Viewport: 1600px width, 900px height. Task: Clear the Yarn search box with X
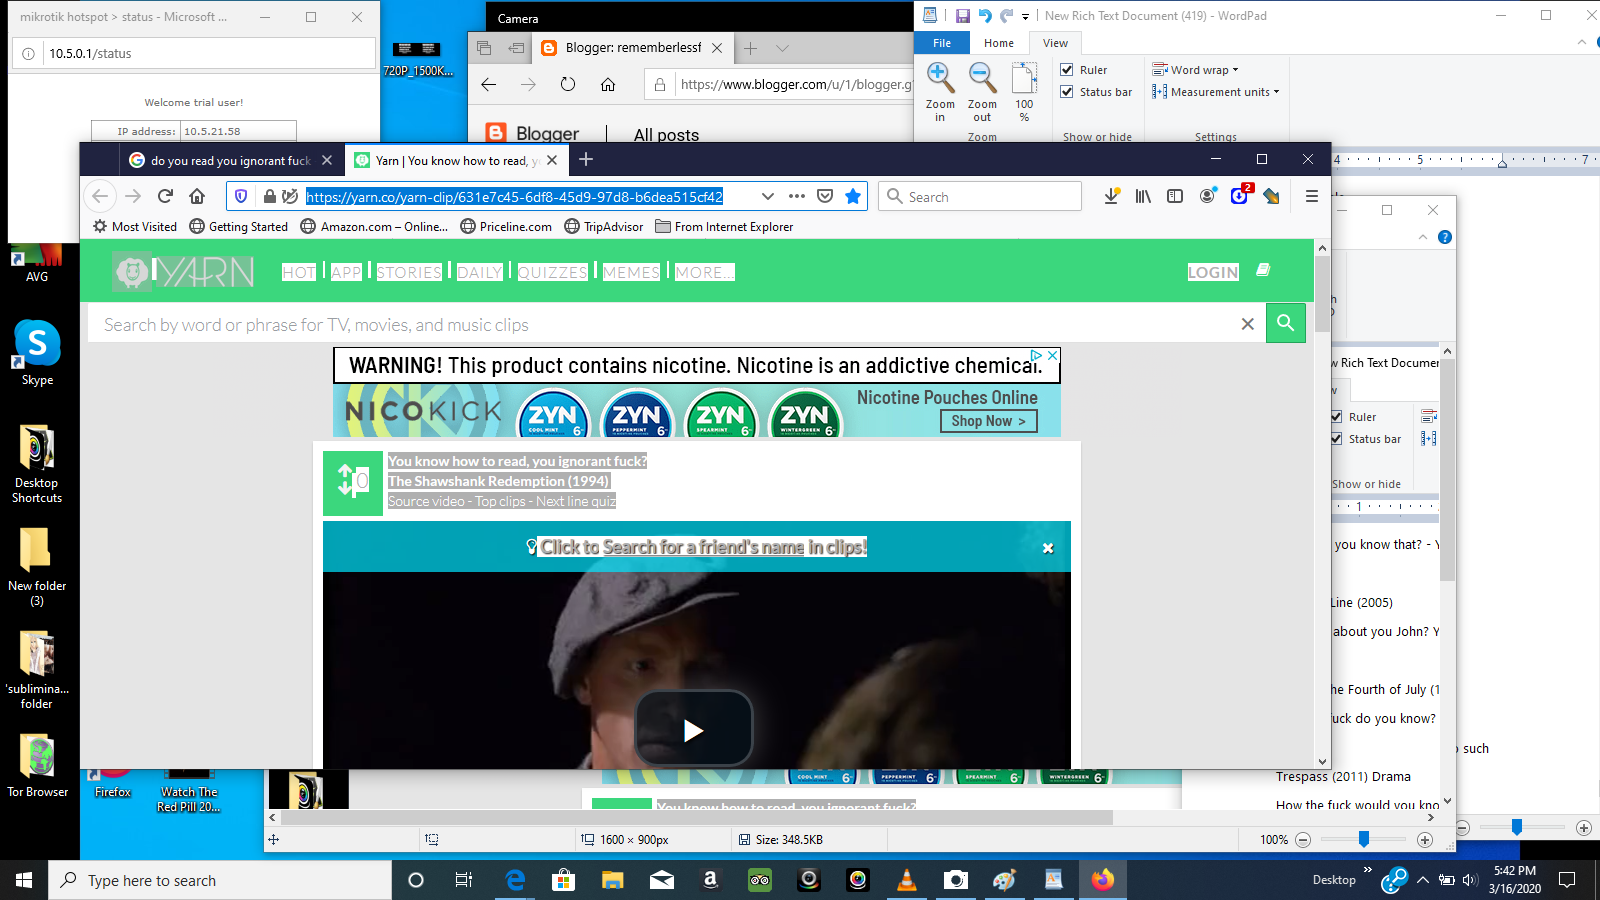[1247, 324]
